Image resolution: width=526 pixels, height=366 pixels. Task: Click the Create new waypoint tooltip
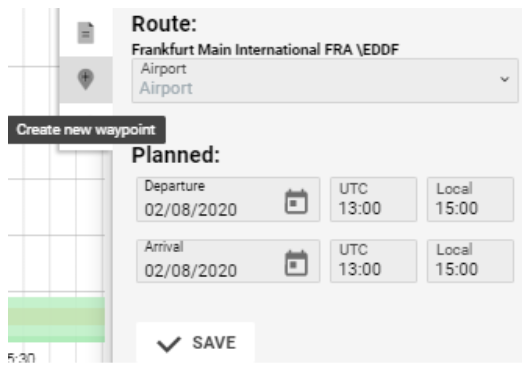pos(87,130)
